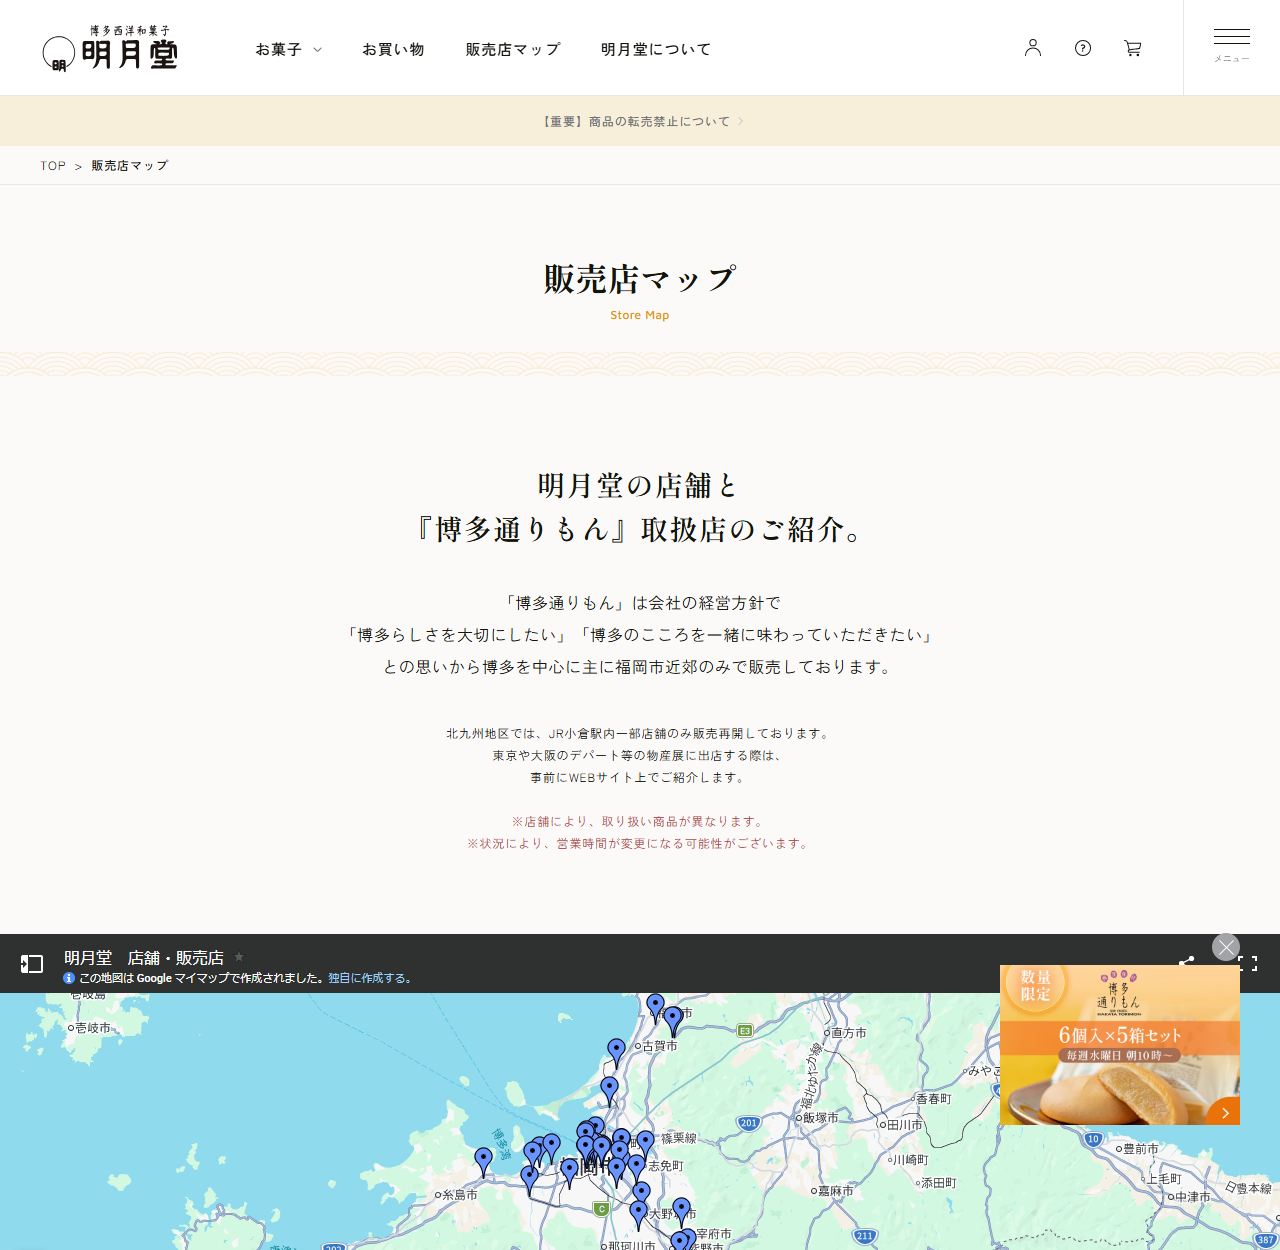Open the help question mark icon

[x=1083, y=48]
